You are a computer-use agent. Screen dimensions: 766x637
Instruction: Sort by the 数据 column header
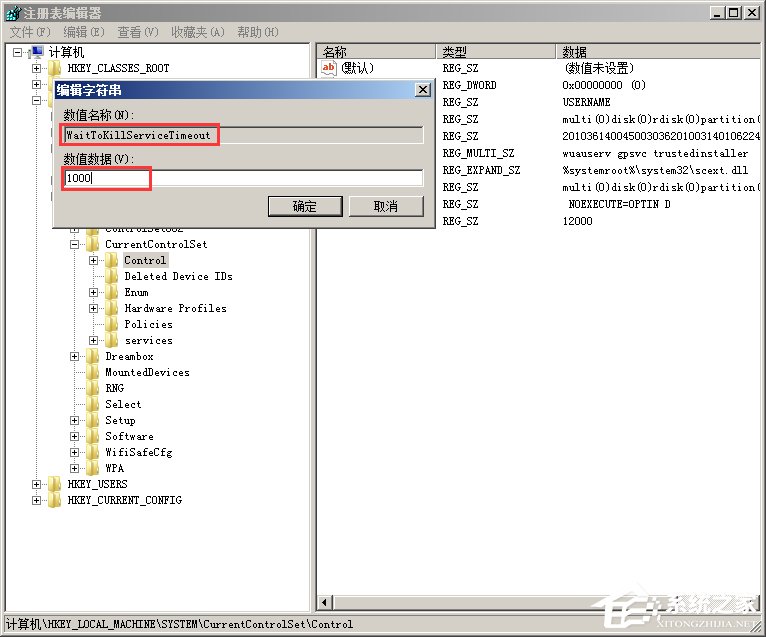click(659, 51)
